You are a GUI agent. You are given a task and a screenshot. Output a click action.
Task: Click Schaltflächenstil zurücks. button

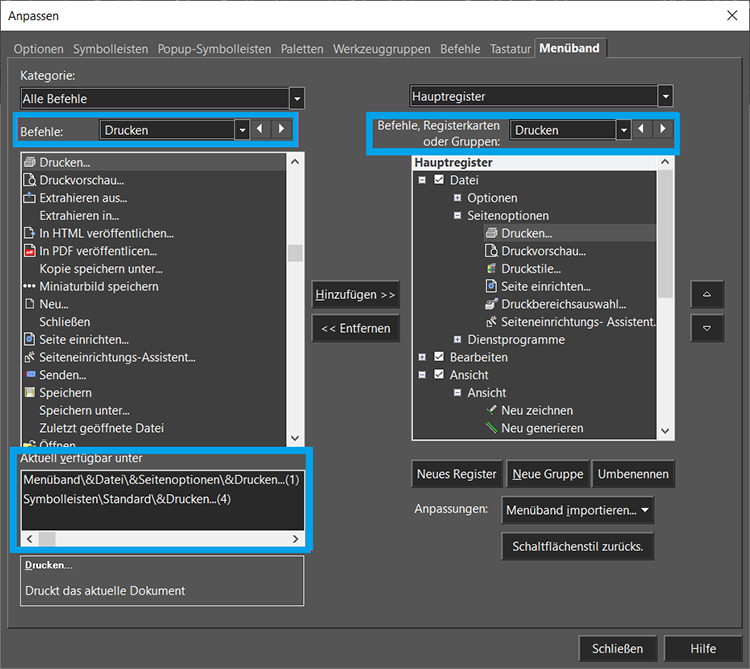click(x=577, y=546)
